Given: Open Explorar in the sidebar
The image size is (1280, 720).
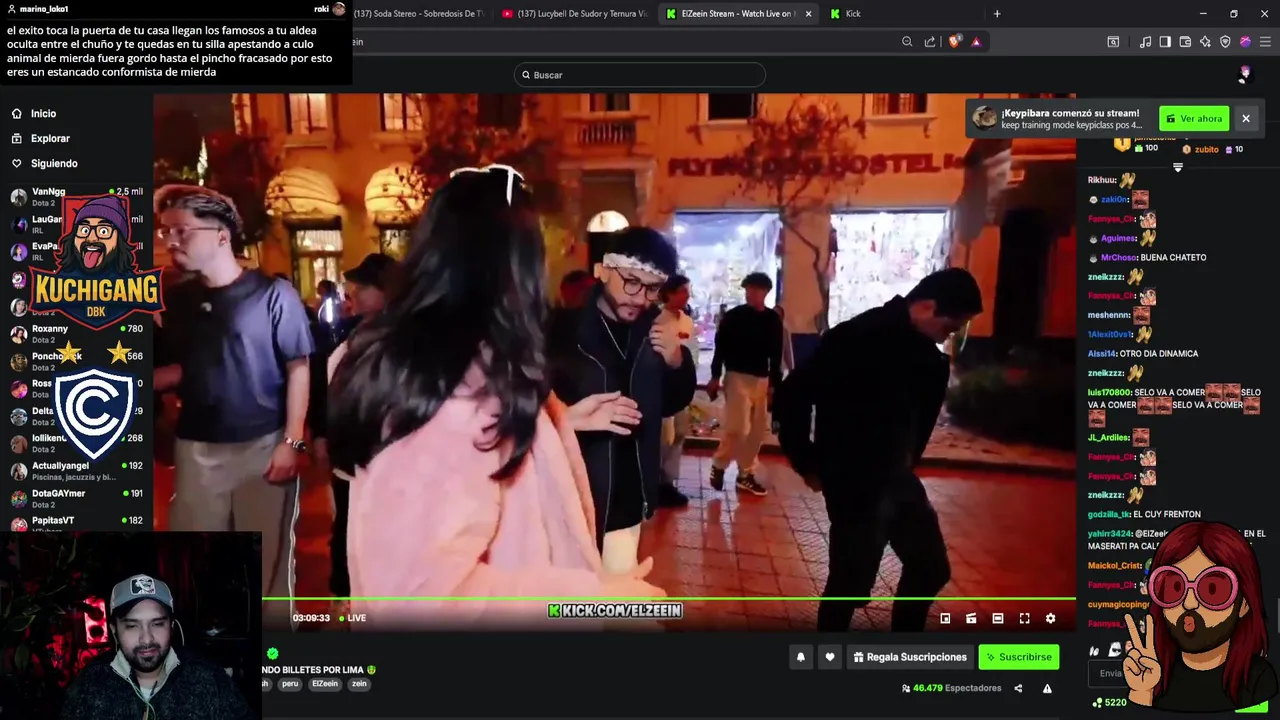Looking at the screenshot, I should tap(50, 139).
